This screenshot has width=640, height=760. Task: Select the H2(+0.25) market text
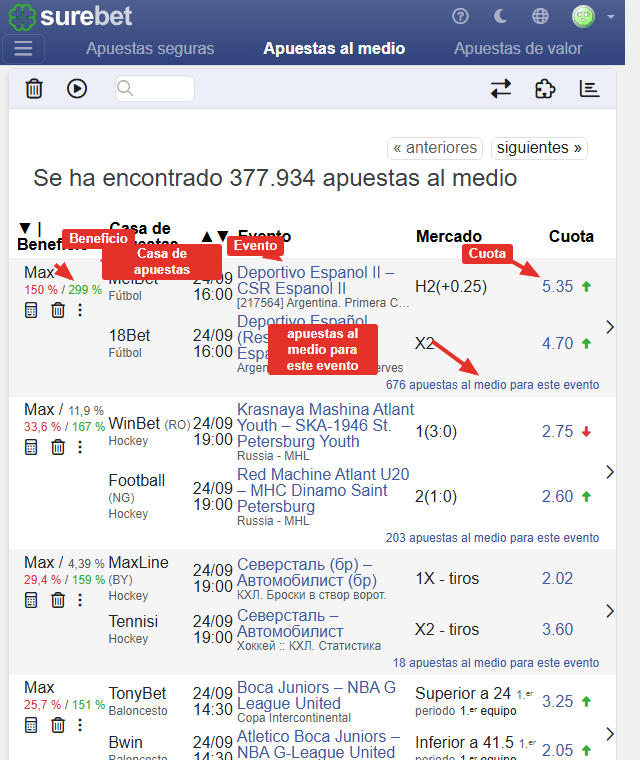click(451, 286)
